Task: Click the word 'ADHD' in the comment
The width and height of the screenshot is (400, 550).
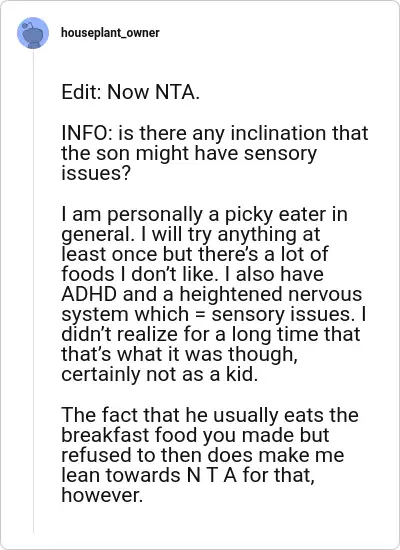Action: point(89,294)
